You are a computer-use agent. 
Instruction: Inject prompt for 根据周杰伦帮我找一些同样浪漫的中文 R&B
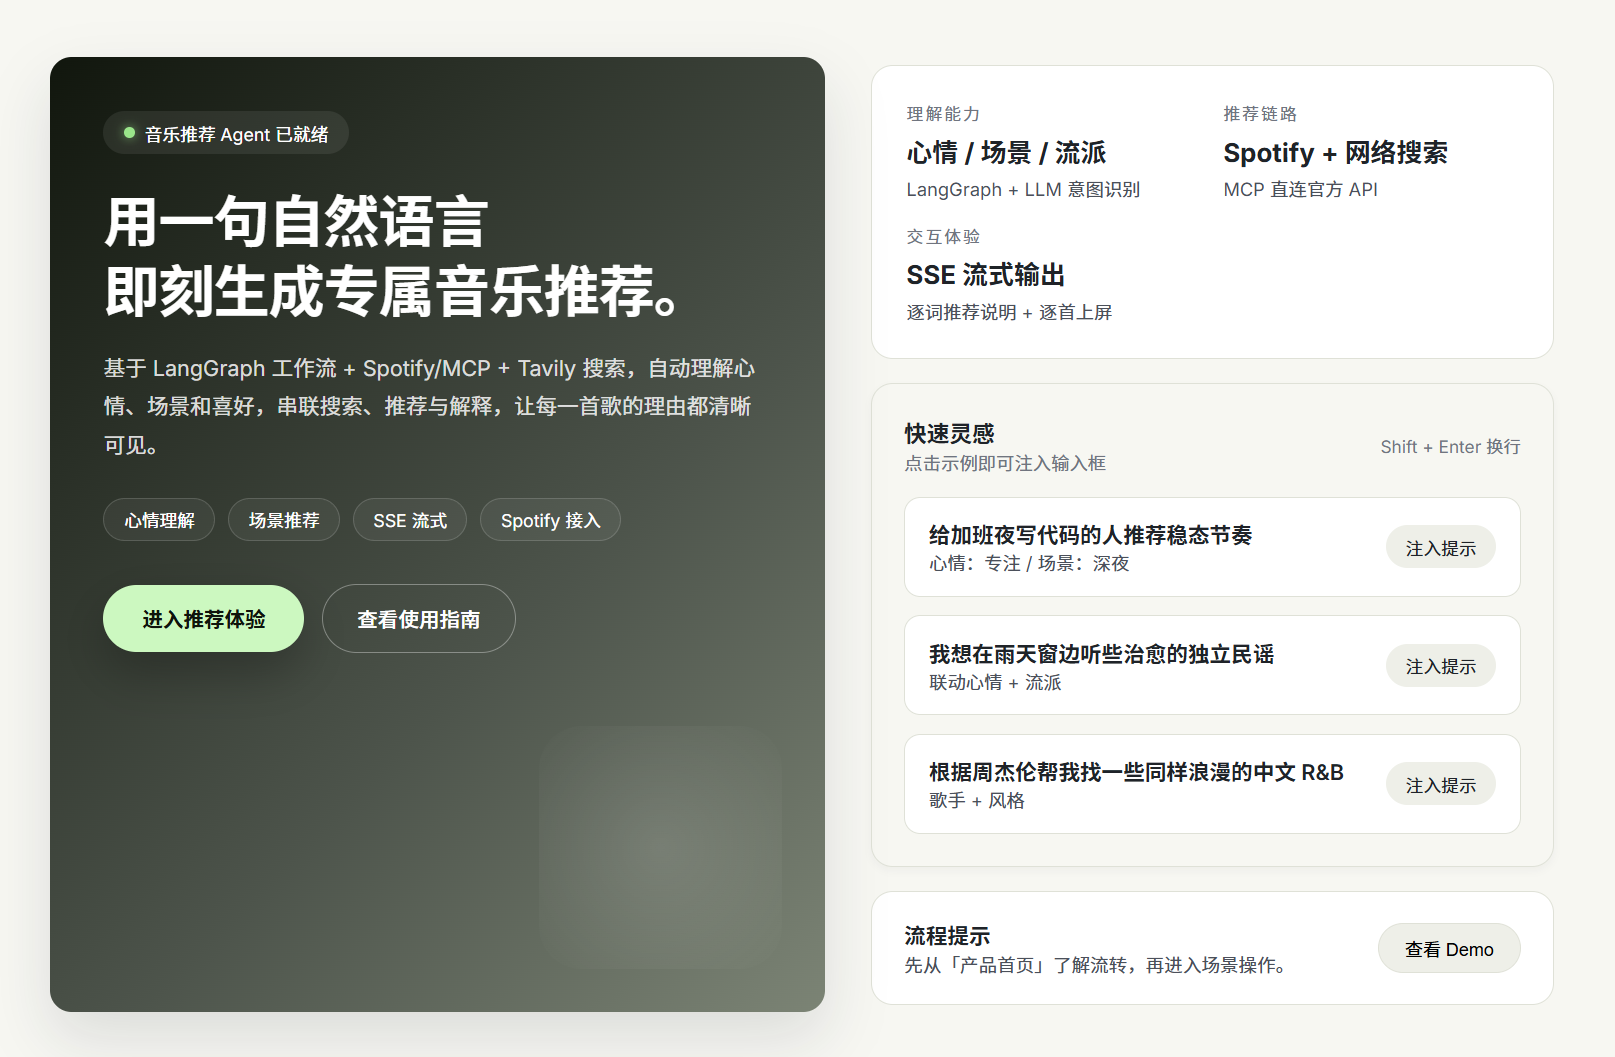[x=1440, y=785]
